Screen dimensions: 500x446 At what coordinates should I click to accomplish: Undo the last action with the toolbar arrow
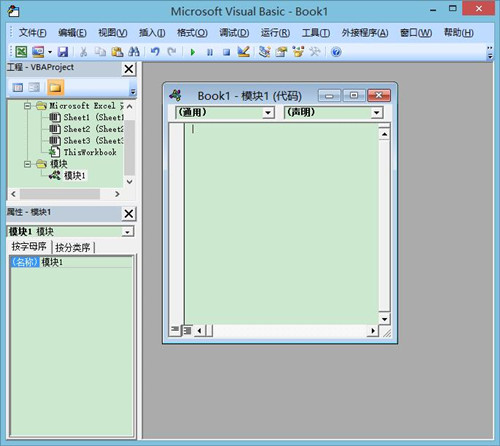coord(155,52)
